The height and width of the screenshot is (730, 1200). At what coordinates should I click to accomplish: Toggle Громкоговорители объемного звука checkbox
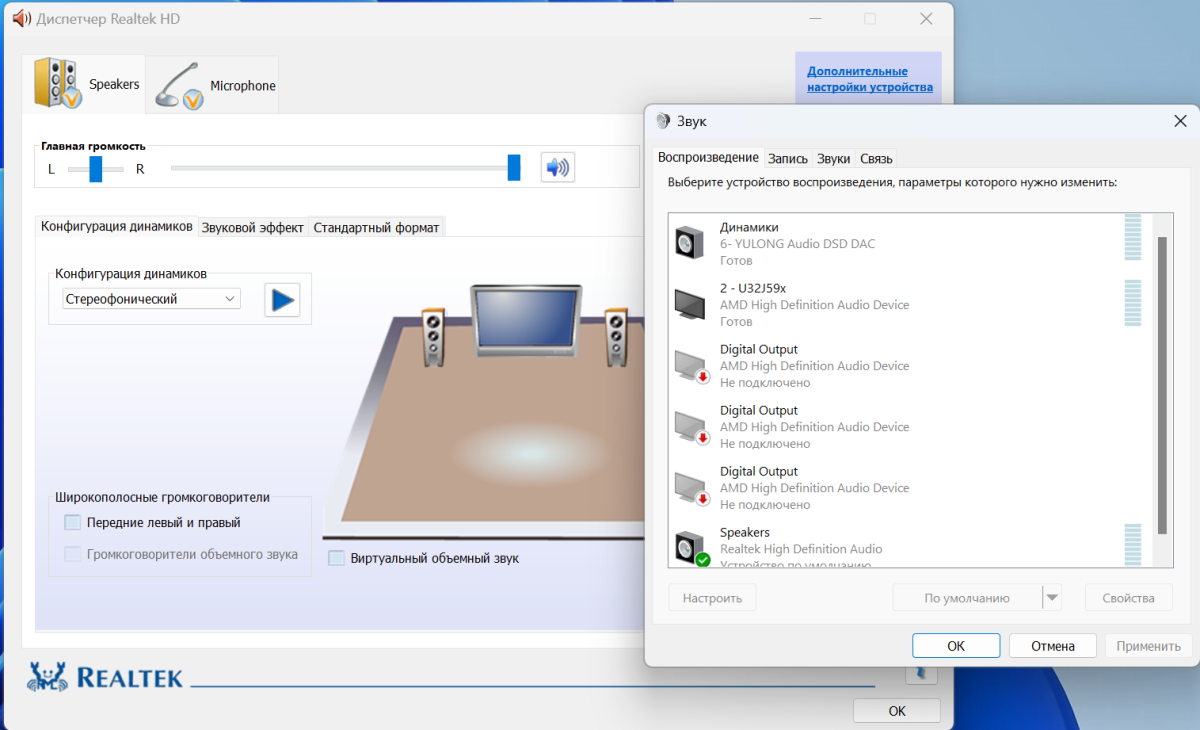click(72, 554)
